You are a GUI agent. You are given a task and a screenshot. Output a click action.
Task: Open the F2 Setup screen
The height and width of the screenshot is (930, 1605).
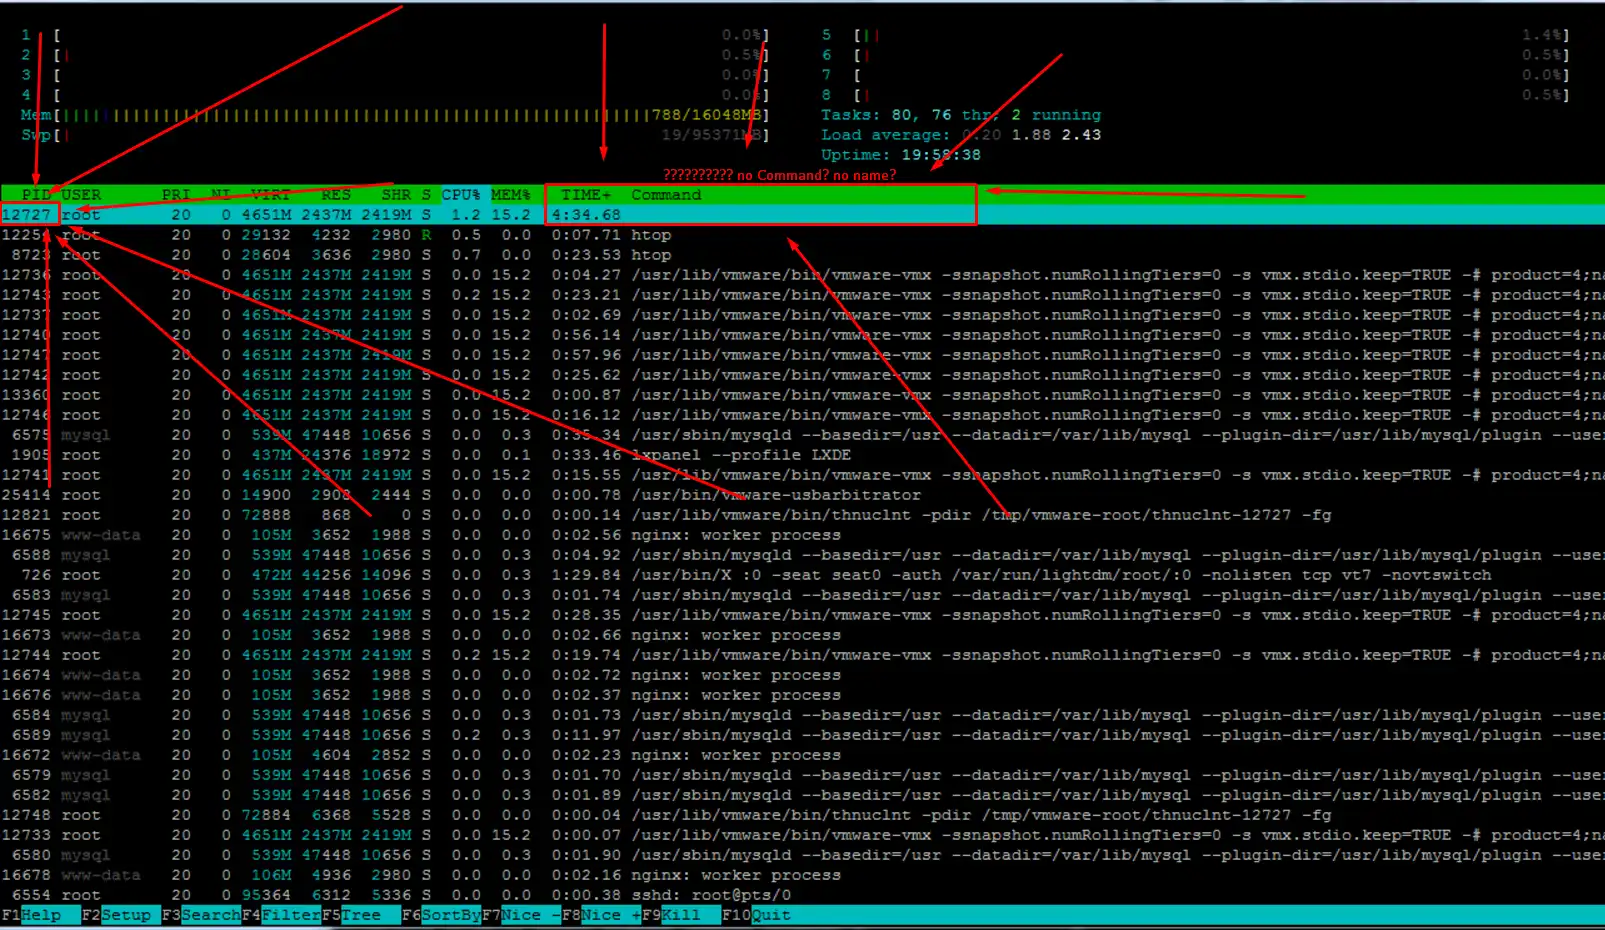coord(121,915)
